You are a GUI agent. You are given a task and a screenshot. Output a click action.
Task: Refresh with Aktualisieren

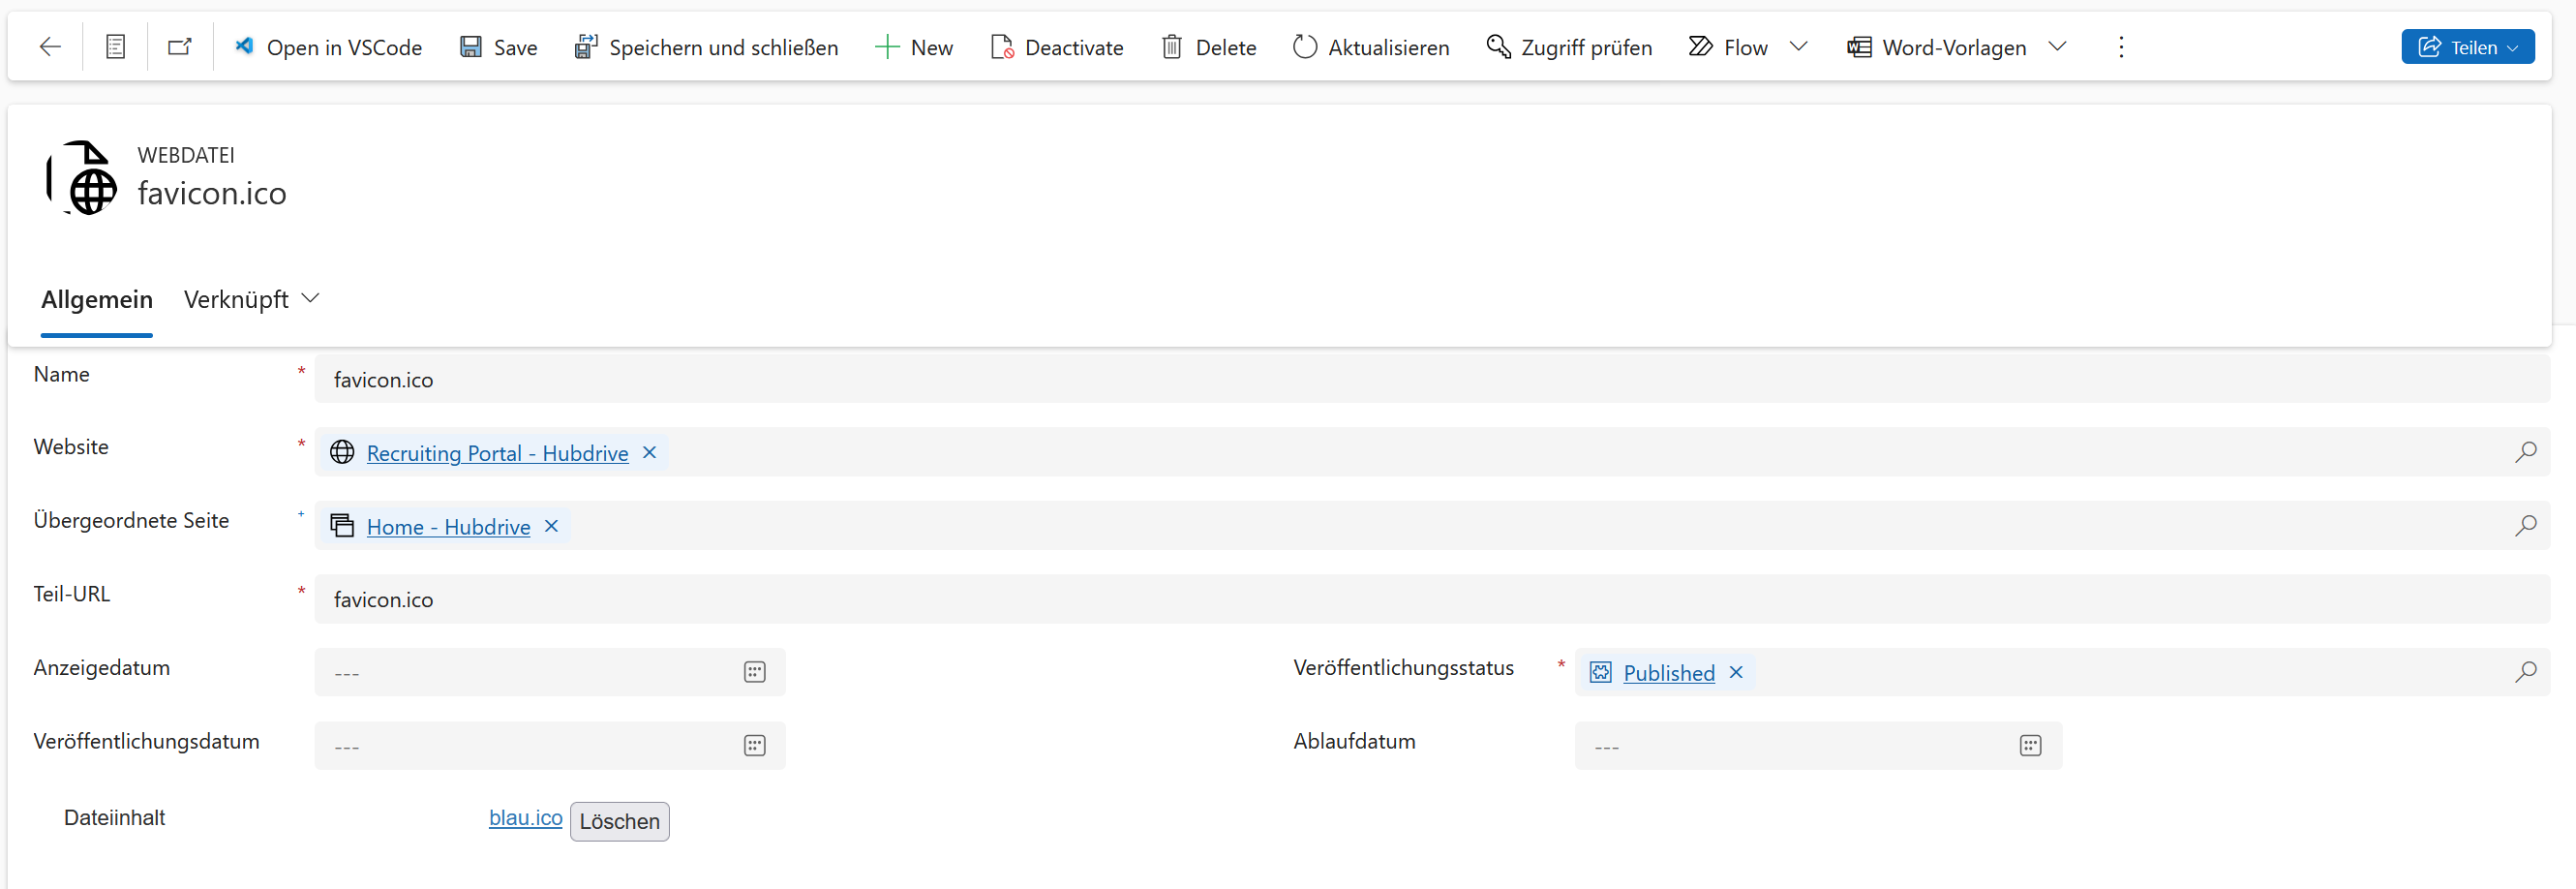[1370, 47]
